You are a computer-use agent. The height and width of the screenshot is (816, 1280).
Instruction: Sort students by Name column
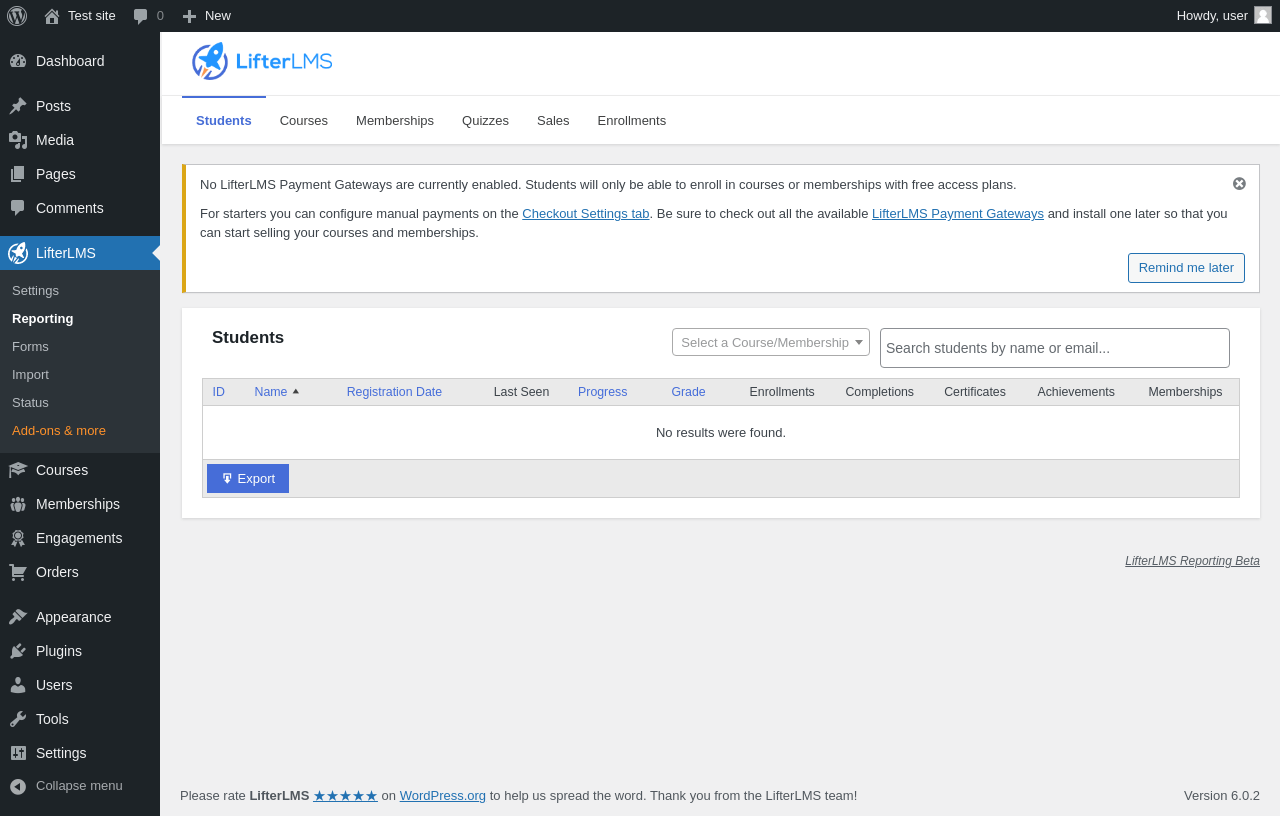pyautogui.click(x=277, y=392)
